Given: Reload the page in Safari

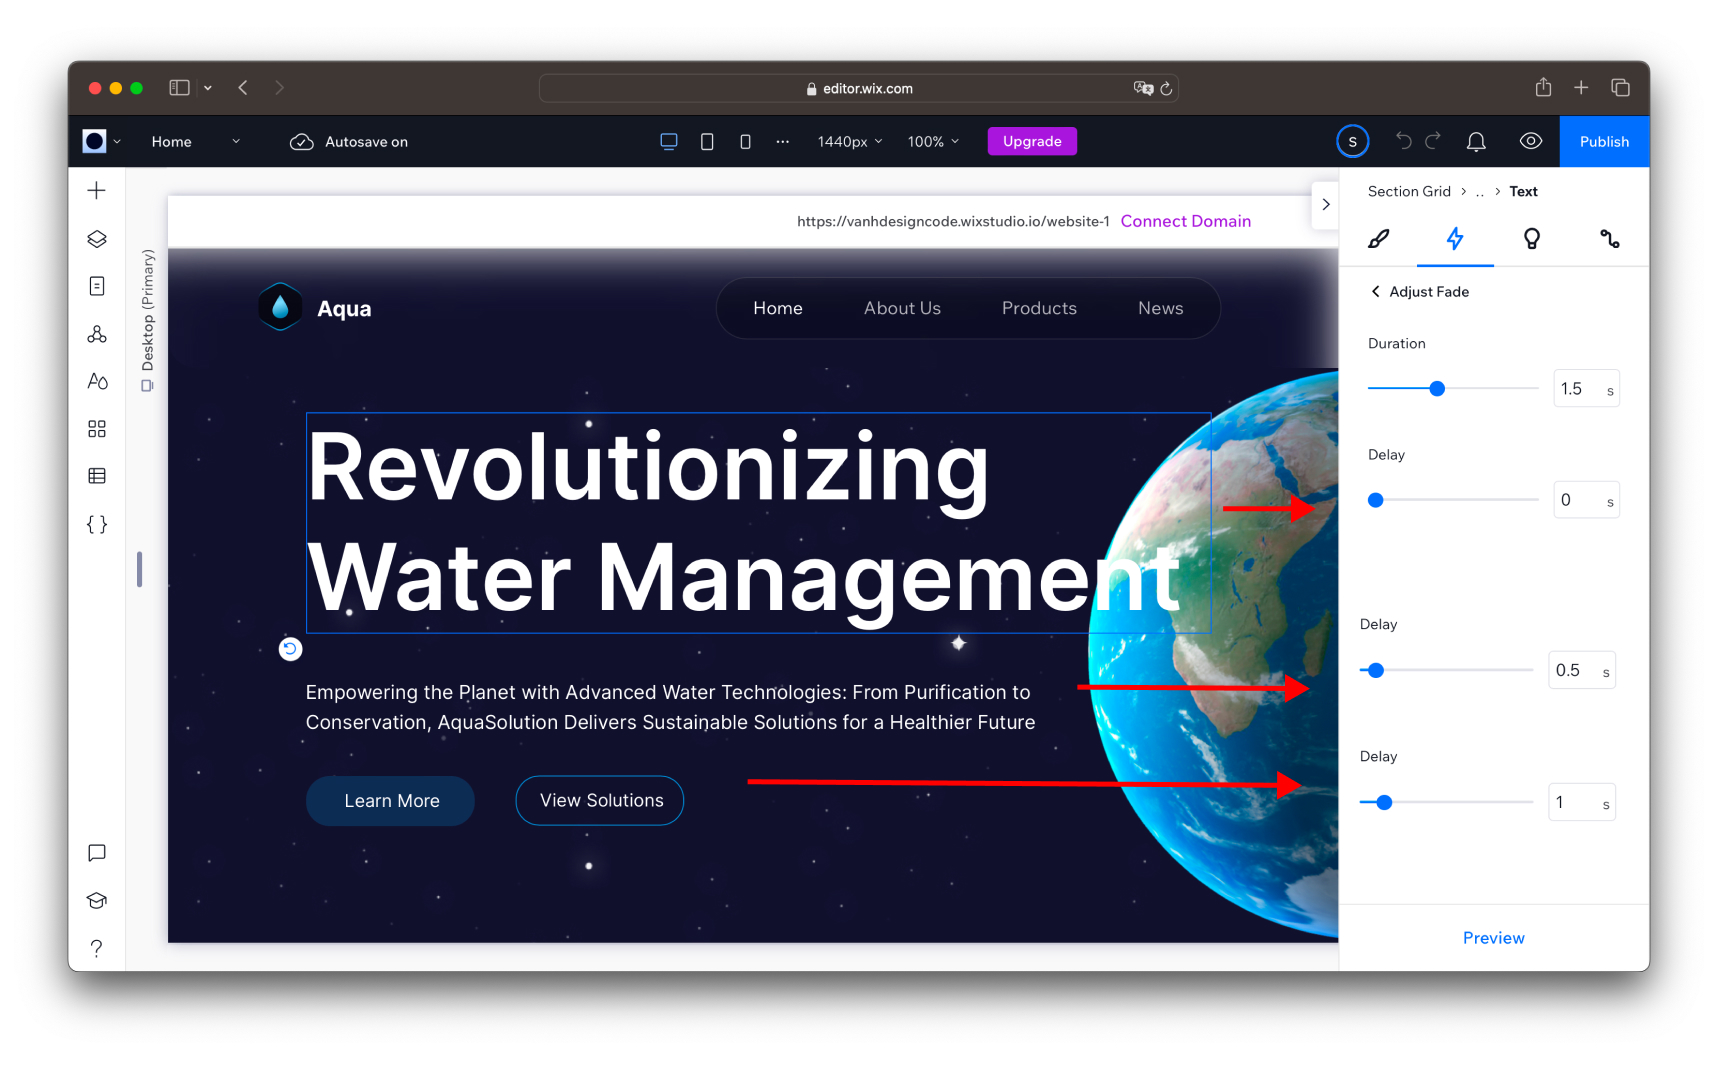Looking at the screenshot, I should tap(1166, 88).
